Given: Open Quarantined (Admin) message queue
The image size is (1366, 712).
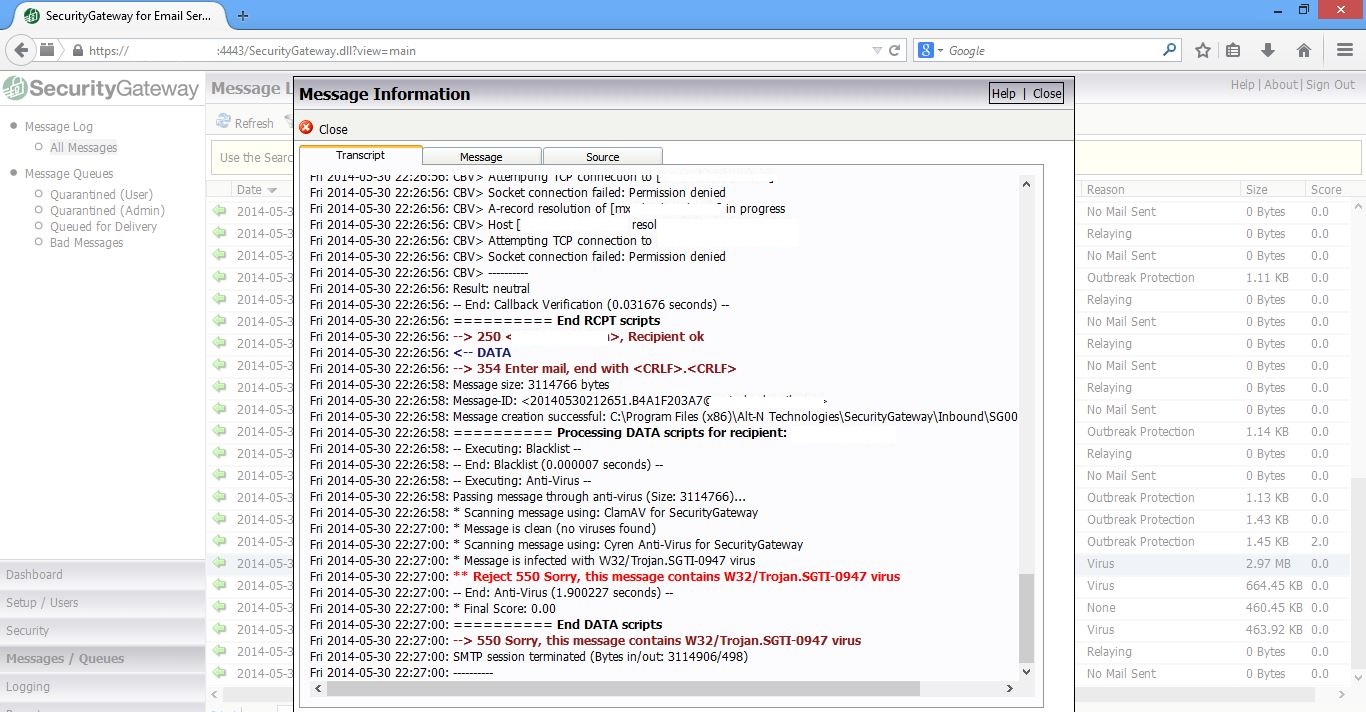Looking at the screenshot, I should coord(107,211).
